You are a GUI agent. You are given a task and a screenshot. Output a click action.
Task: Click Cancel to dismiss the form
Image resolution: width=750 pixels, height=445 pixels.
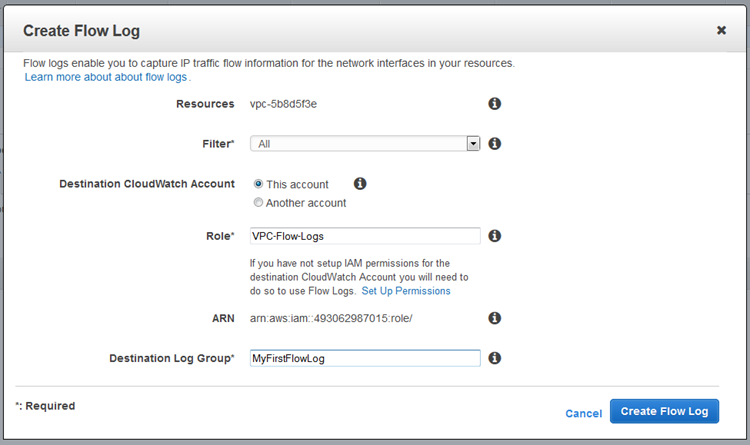pos(583,413)
